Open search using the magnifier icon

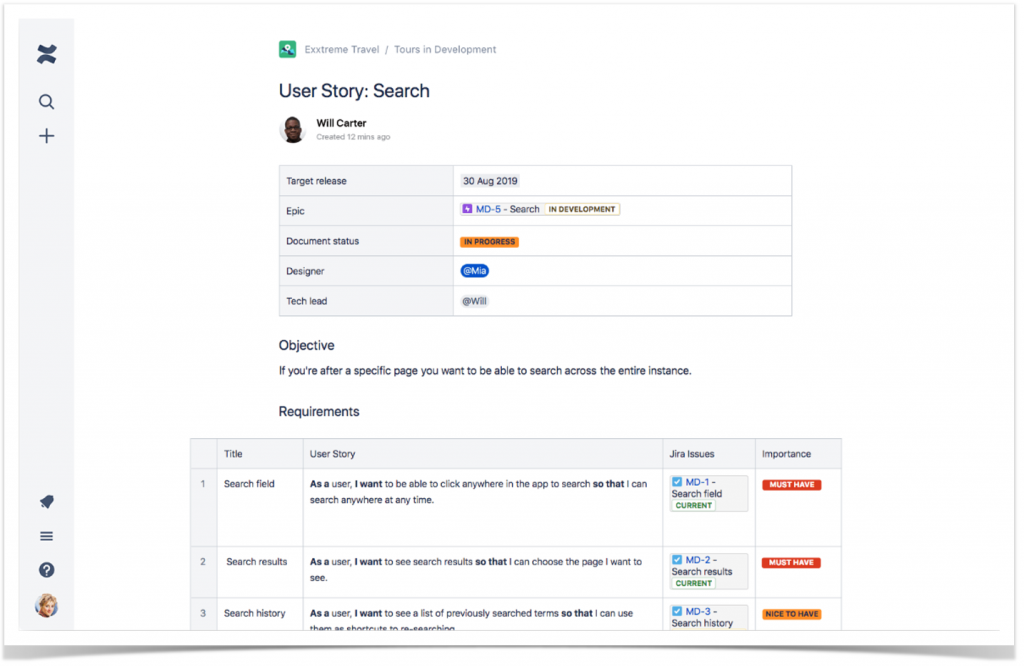click(x=46, y=101)
